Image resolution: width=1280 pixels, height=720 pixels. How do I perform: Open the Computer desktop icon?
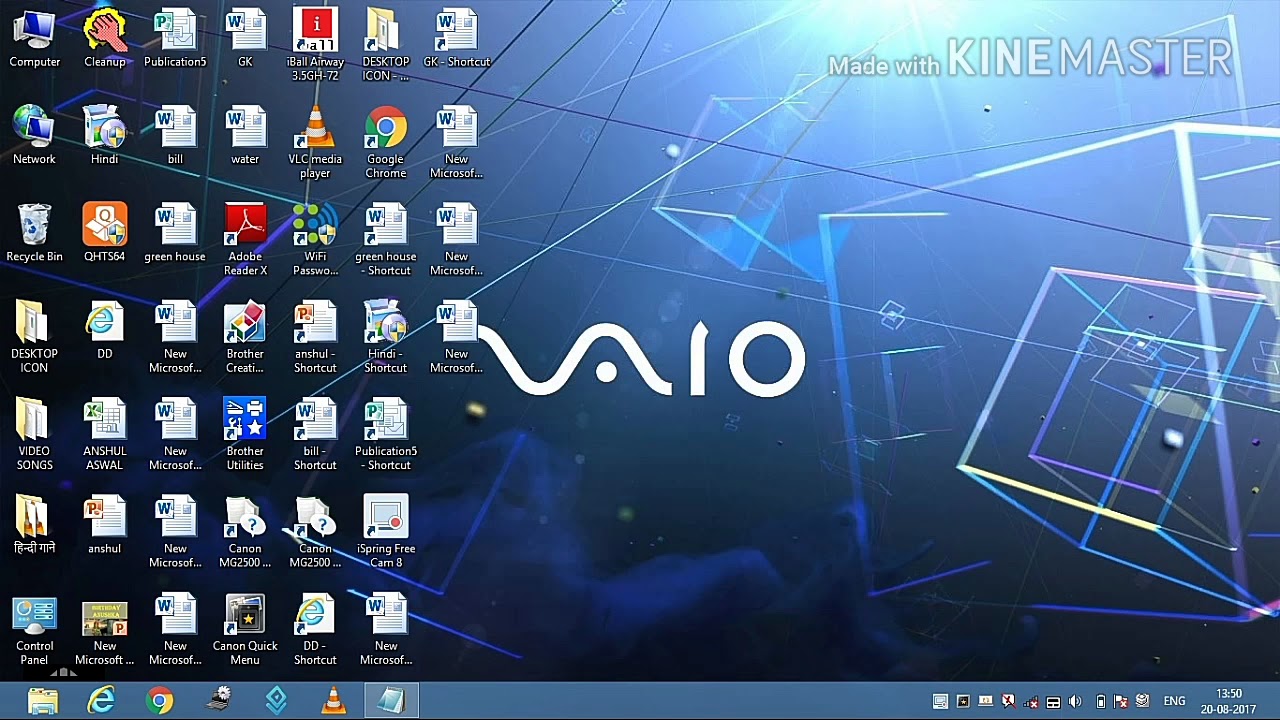click(34, 39)
